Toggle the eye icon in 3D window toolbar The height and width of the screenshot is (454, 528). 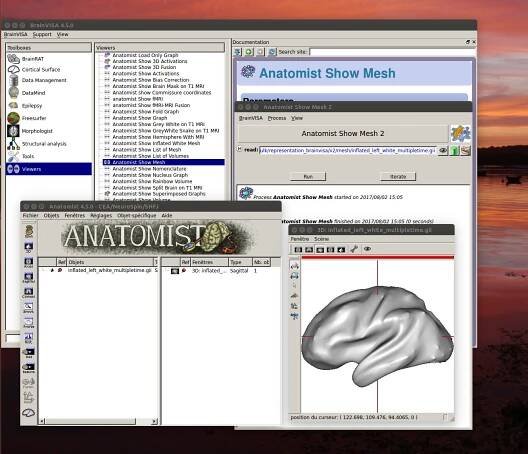pyautogui.click(x=367, y=249)
